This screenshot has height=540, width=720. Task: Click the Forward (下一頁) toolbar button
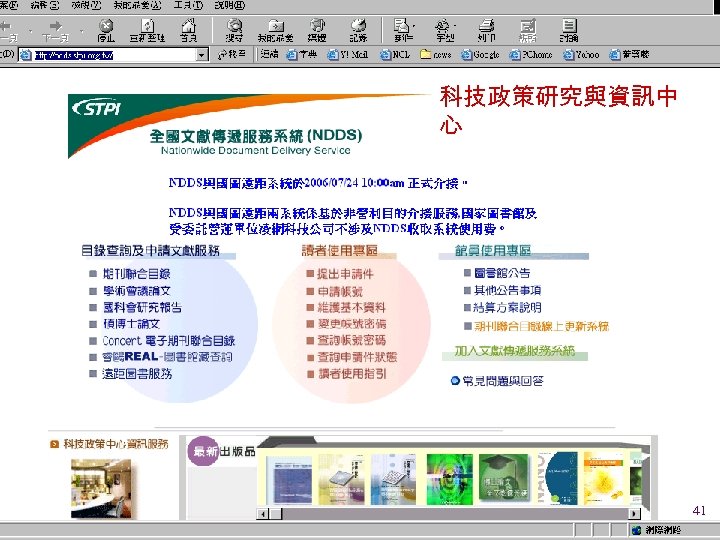[x=56, y=31]
